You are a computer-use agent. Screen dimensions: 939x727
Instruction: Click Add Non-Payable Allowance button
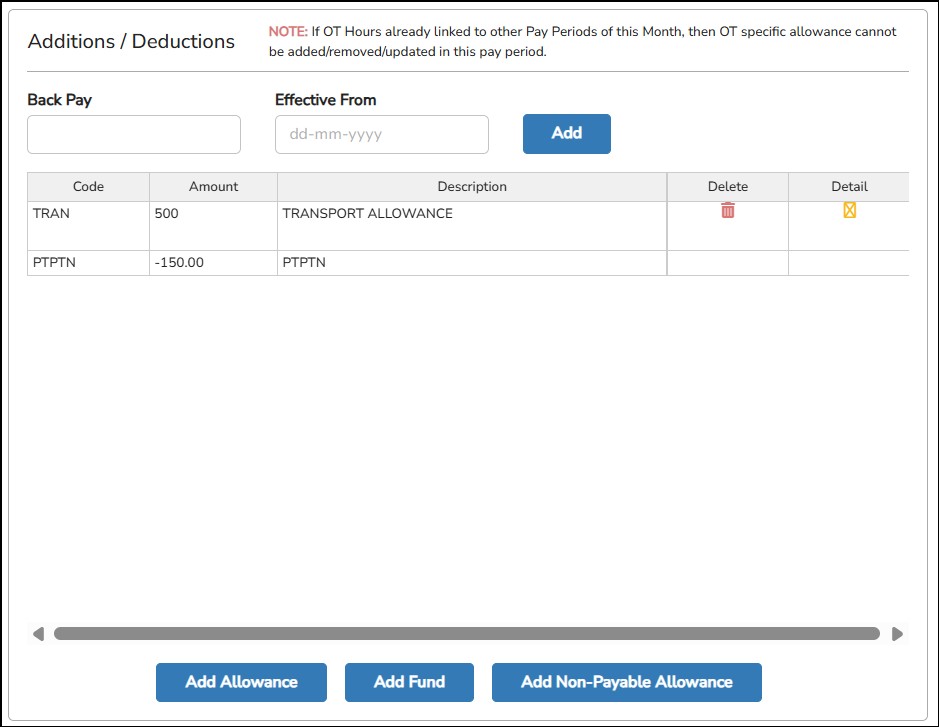626,682
